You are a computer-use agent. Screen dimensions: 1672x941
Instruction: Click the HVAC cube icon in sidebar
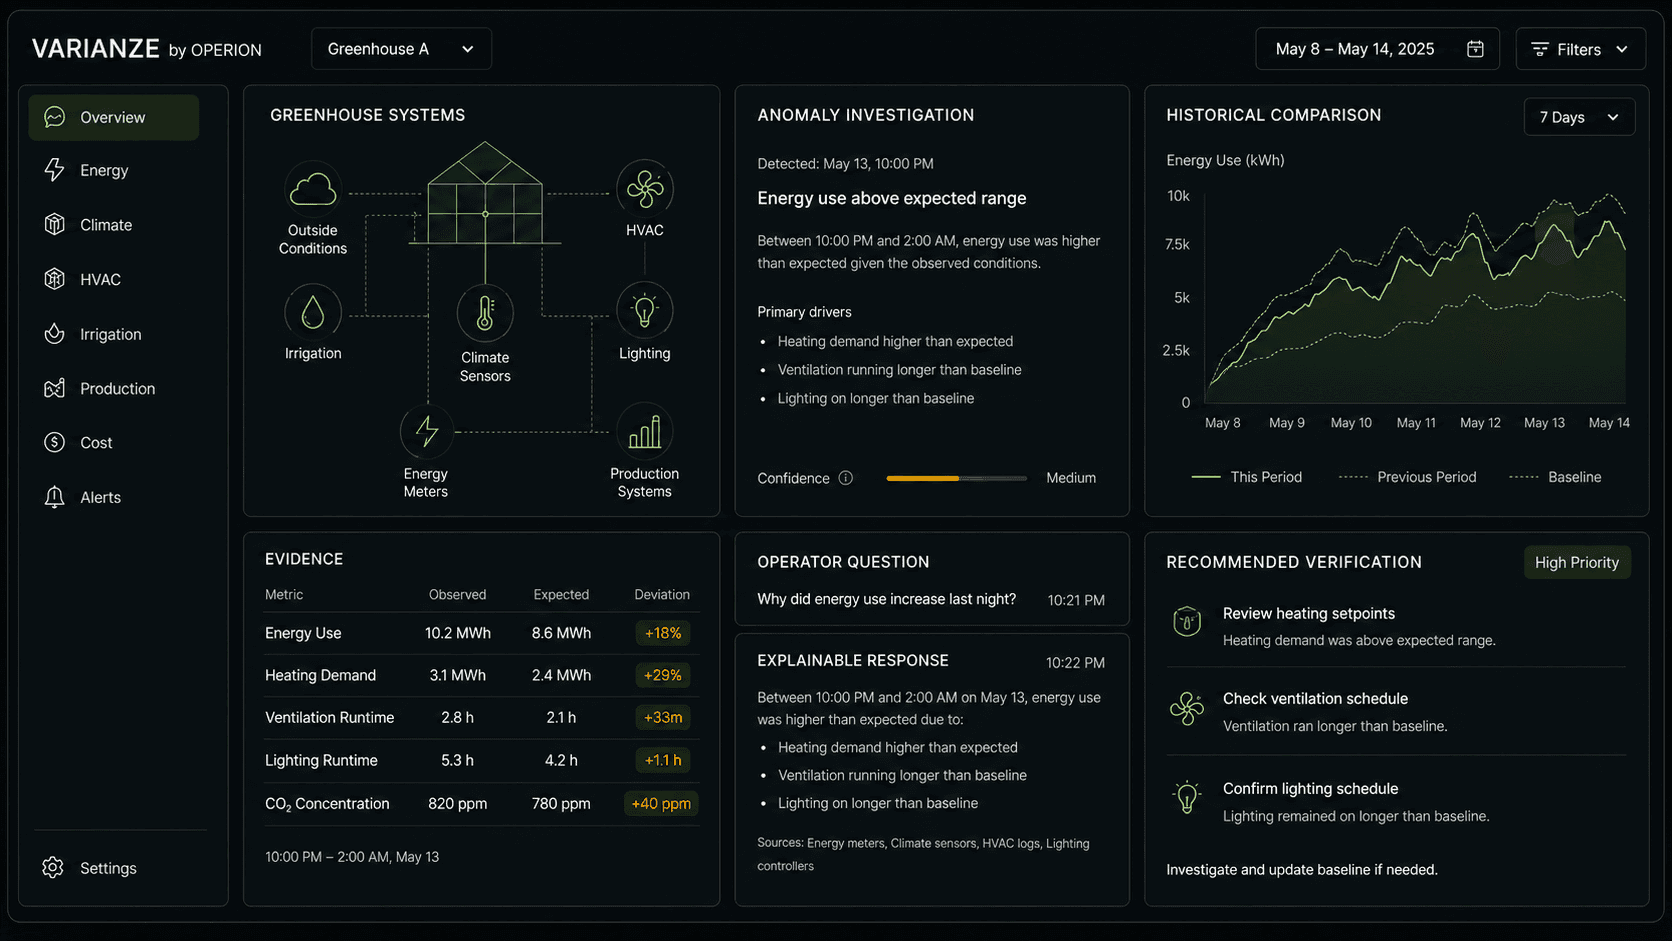(x=54, y=279)
